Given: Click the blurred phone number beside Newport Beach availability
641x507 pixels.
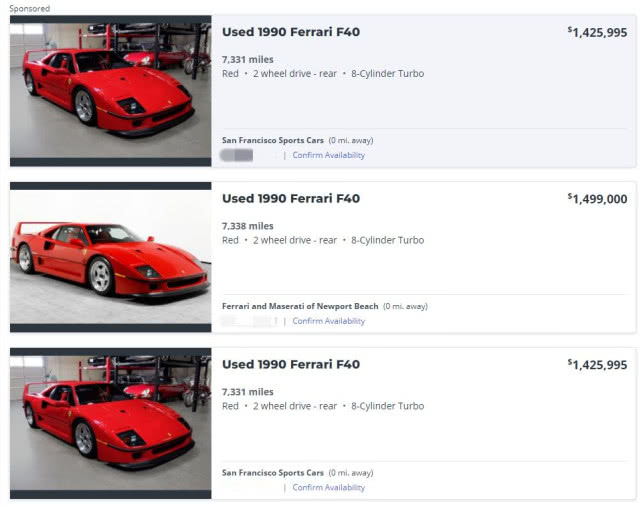Looking at the screenshot, I should tap(246, 321).
